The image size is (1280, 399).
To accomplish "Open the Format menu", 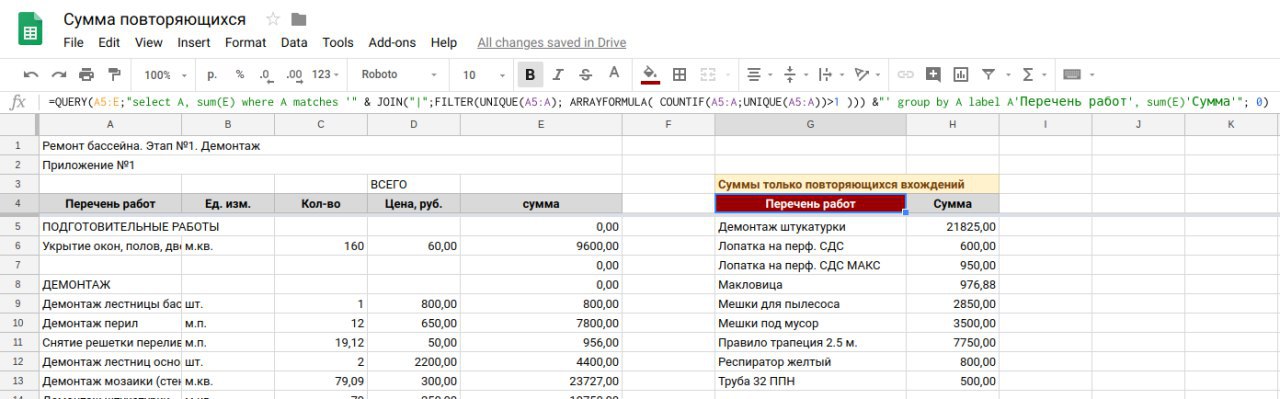I will (x=246, y=43).
